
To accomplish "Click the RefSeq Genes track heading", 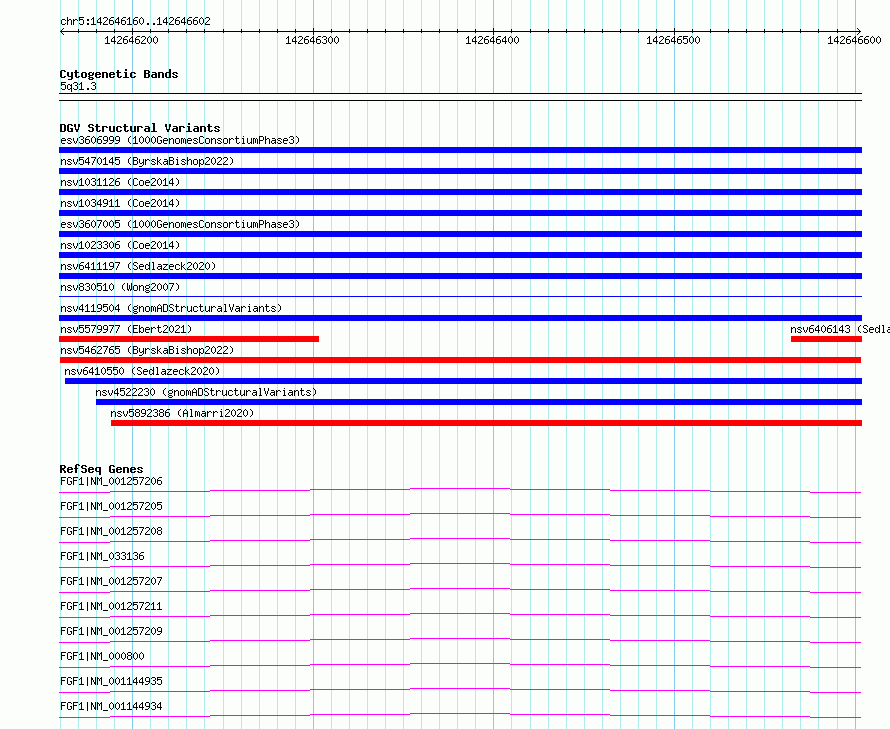I will [101, 469].
